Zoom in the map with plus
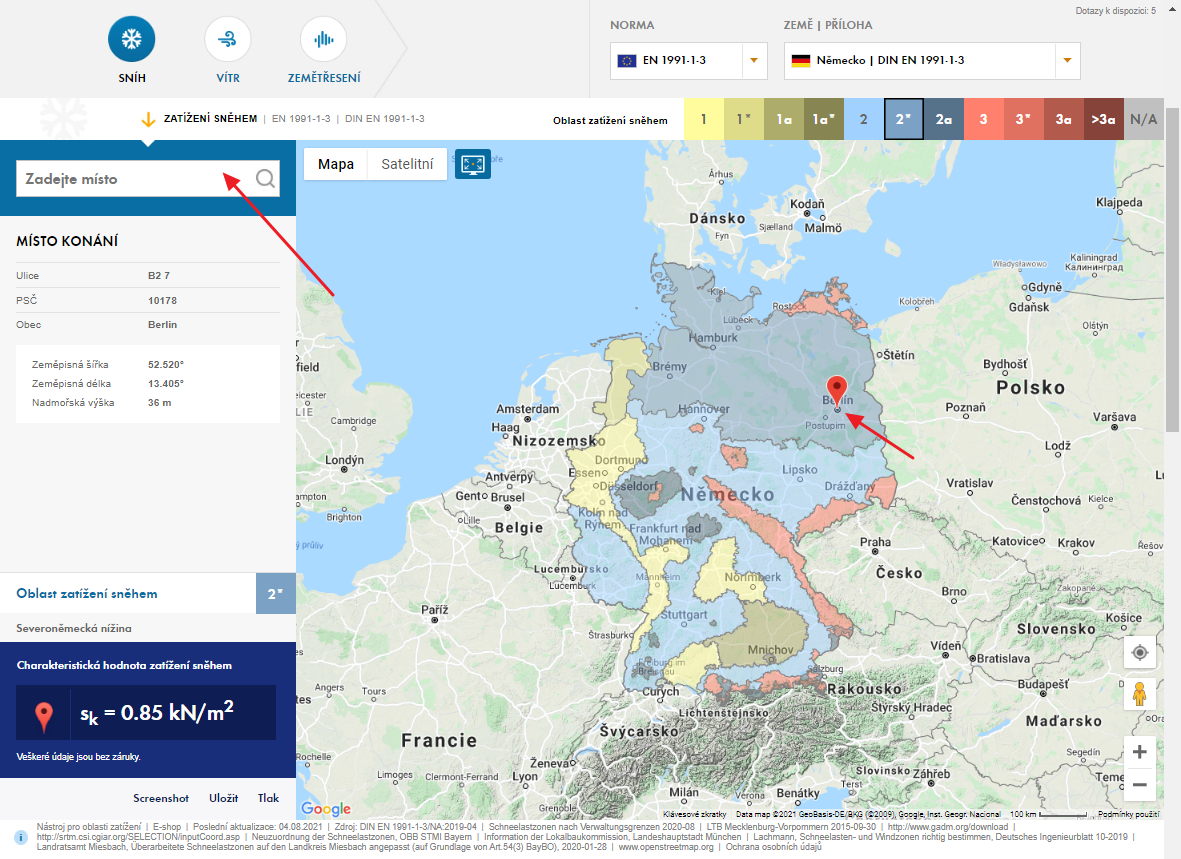The width and height of the screenshot is (1181, 859). [x=1140, y=751]
